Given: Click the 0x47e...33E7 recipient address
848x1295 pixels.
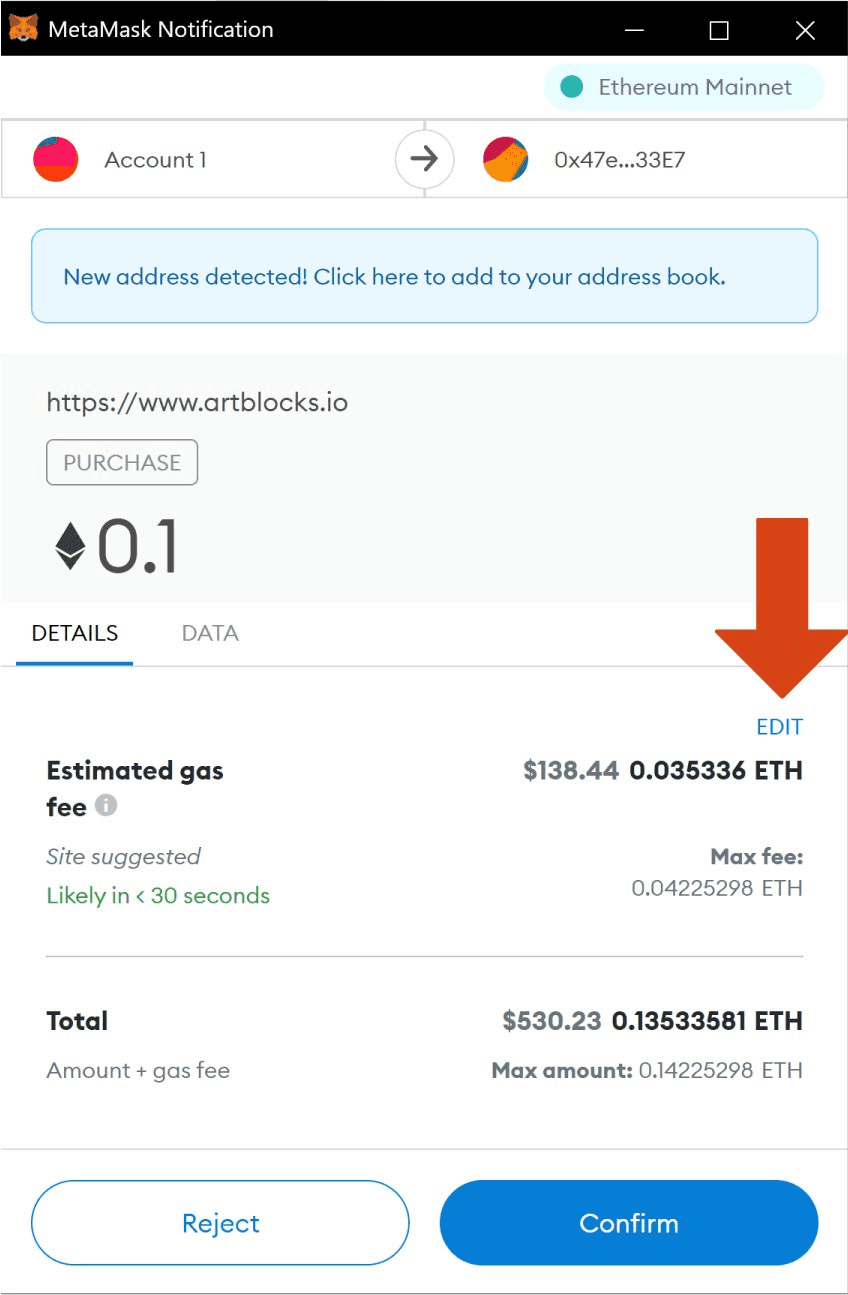Looking at the screenshot, I should 620,160.
